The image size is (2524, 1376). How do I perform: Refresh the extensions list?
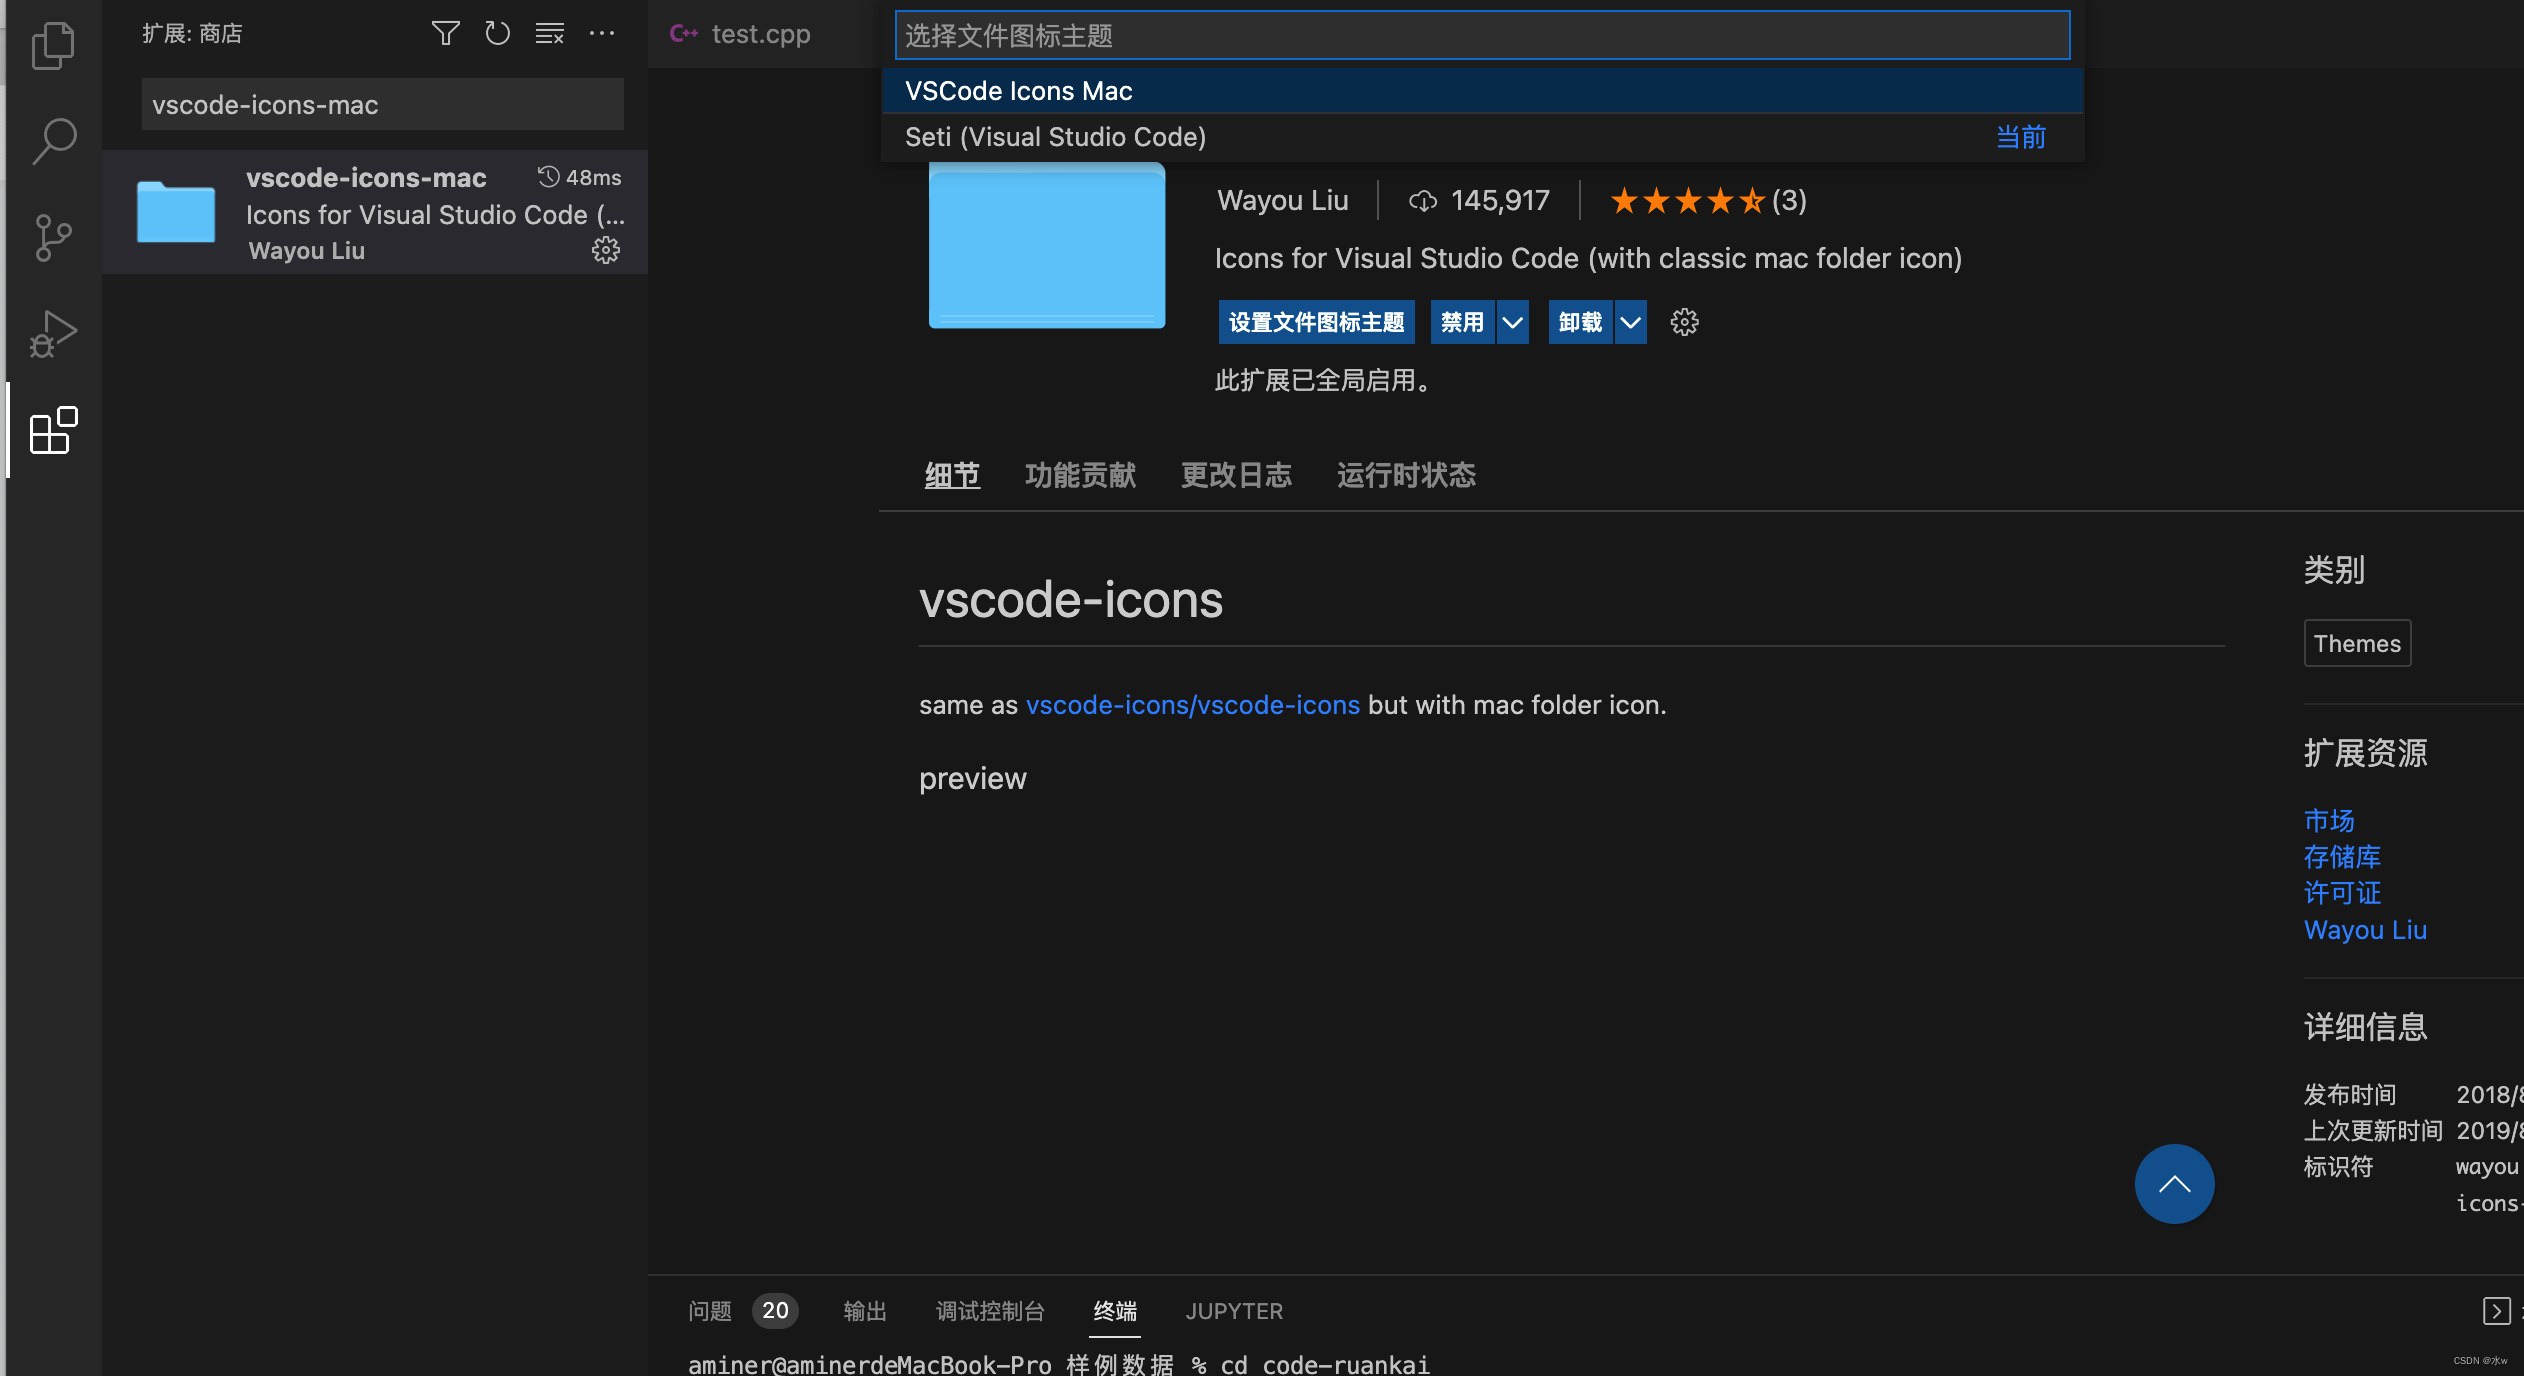pos(497,33)
